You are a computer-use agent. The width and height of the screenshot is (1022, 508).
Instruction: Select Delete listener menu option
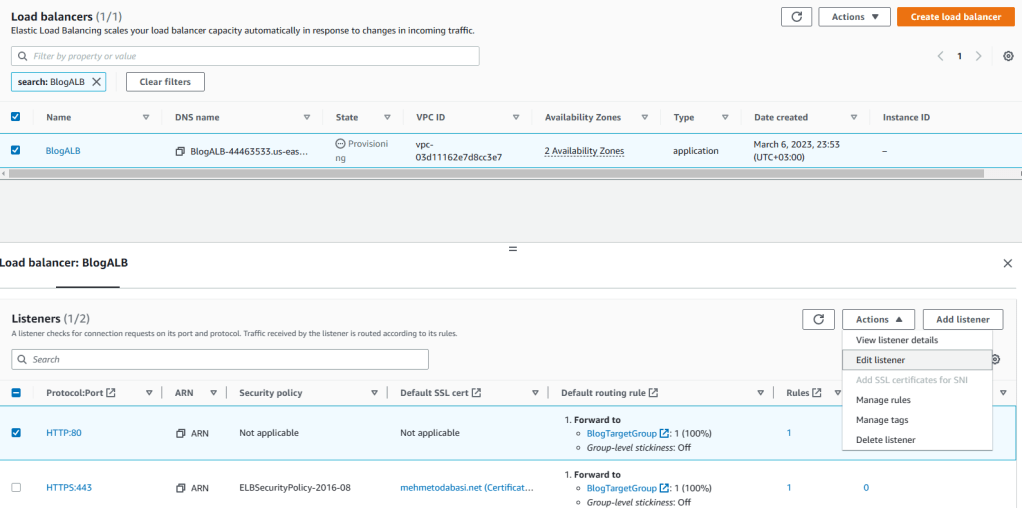[885, 440]
